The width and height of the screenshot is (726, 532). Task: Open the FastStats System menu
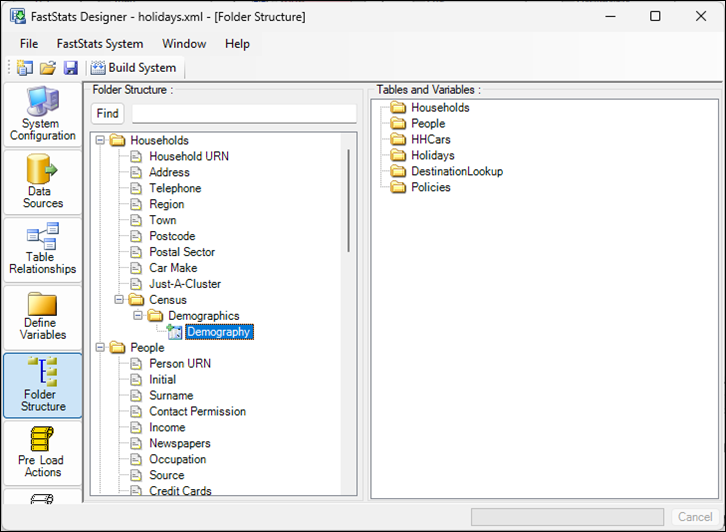click(x=100, y=44)
